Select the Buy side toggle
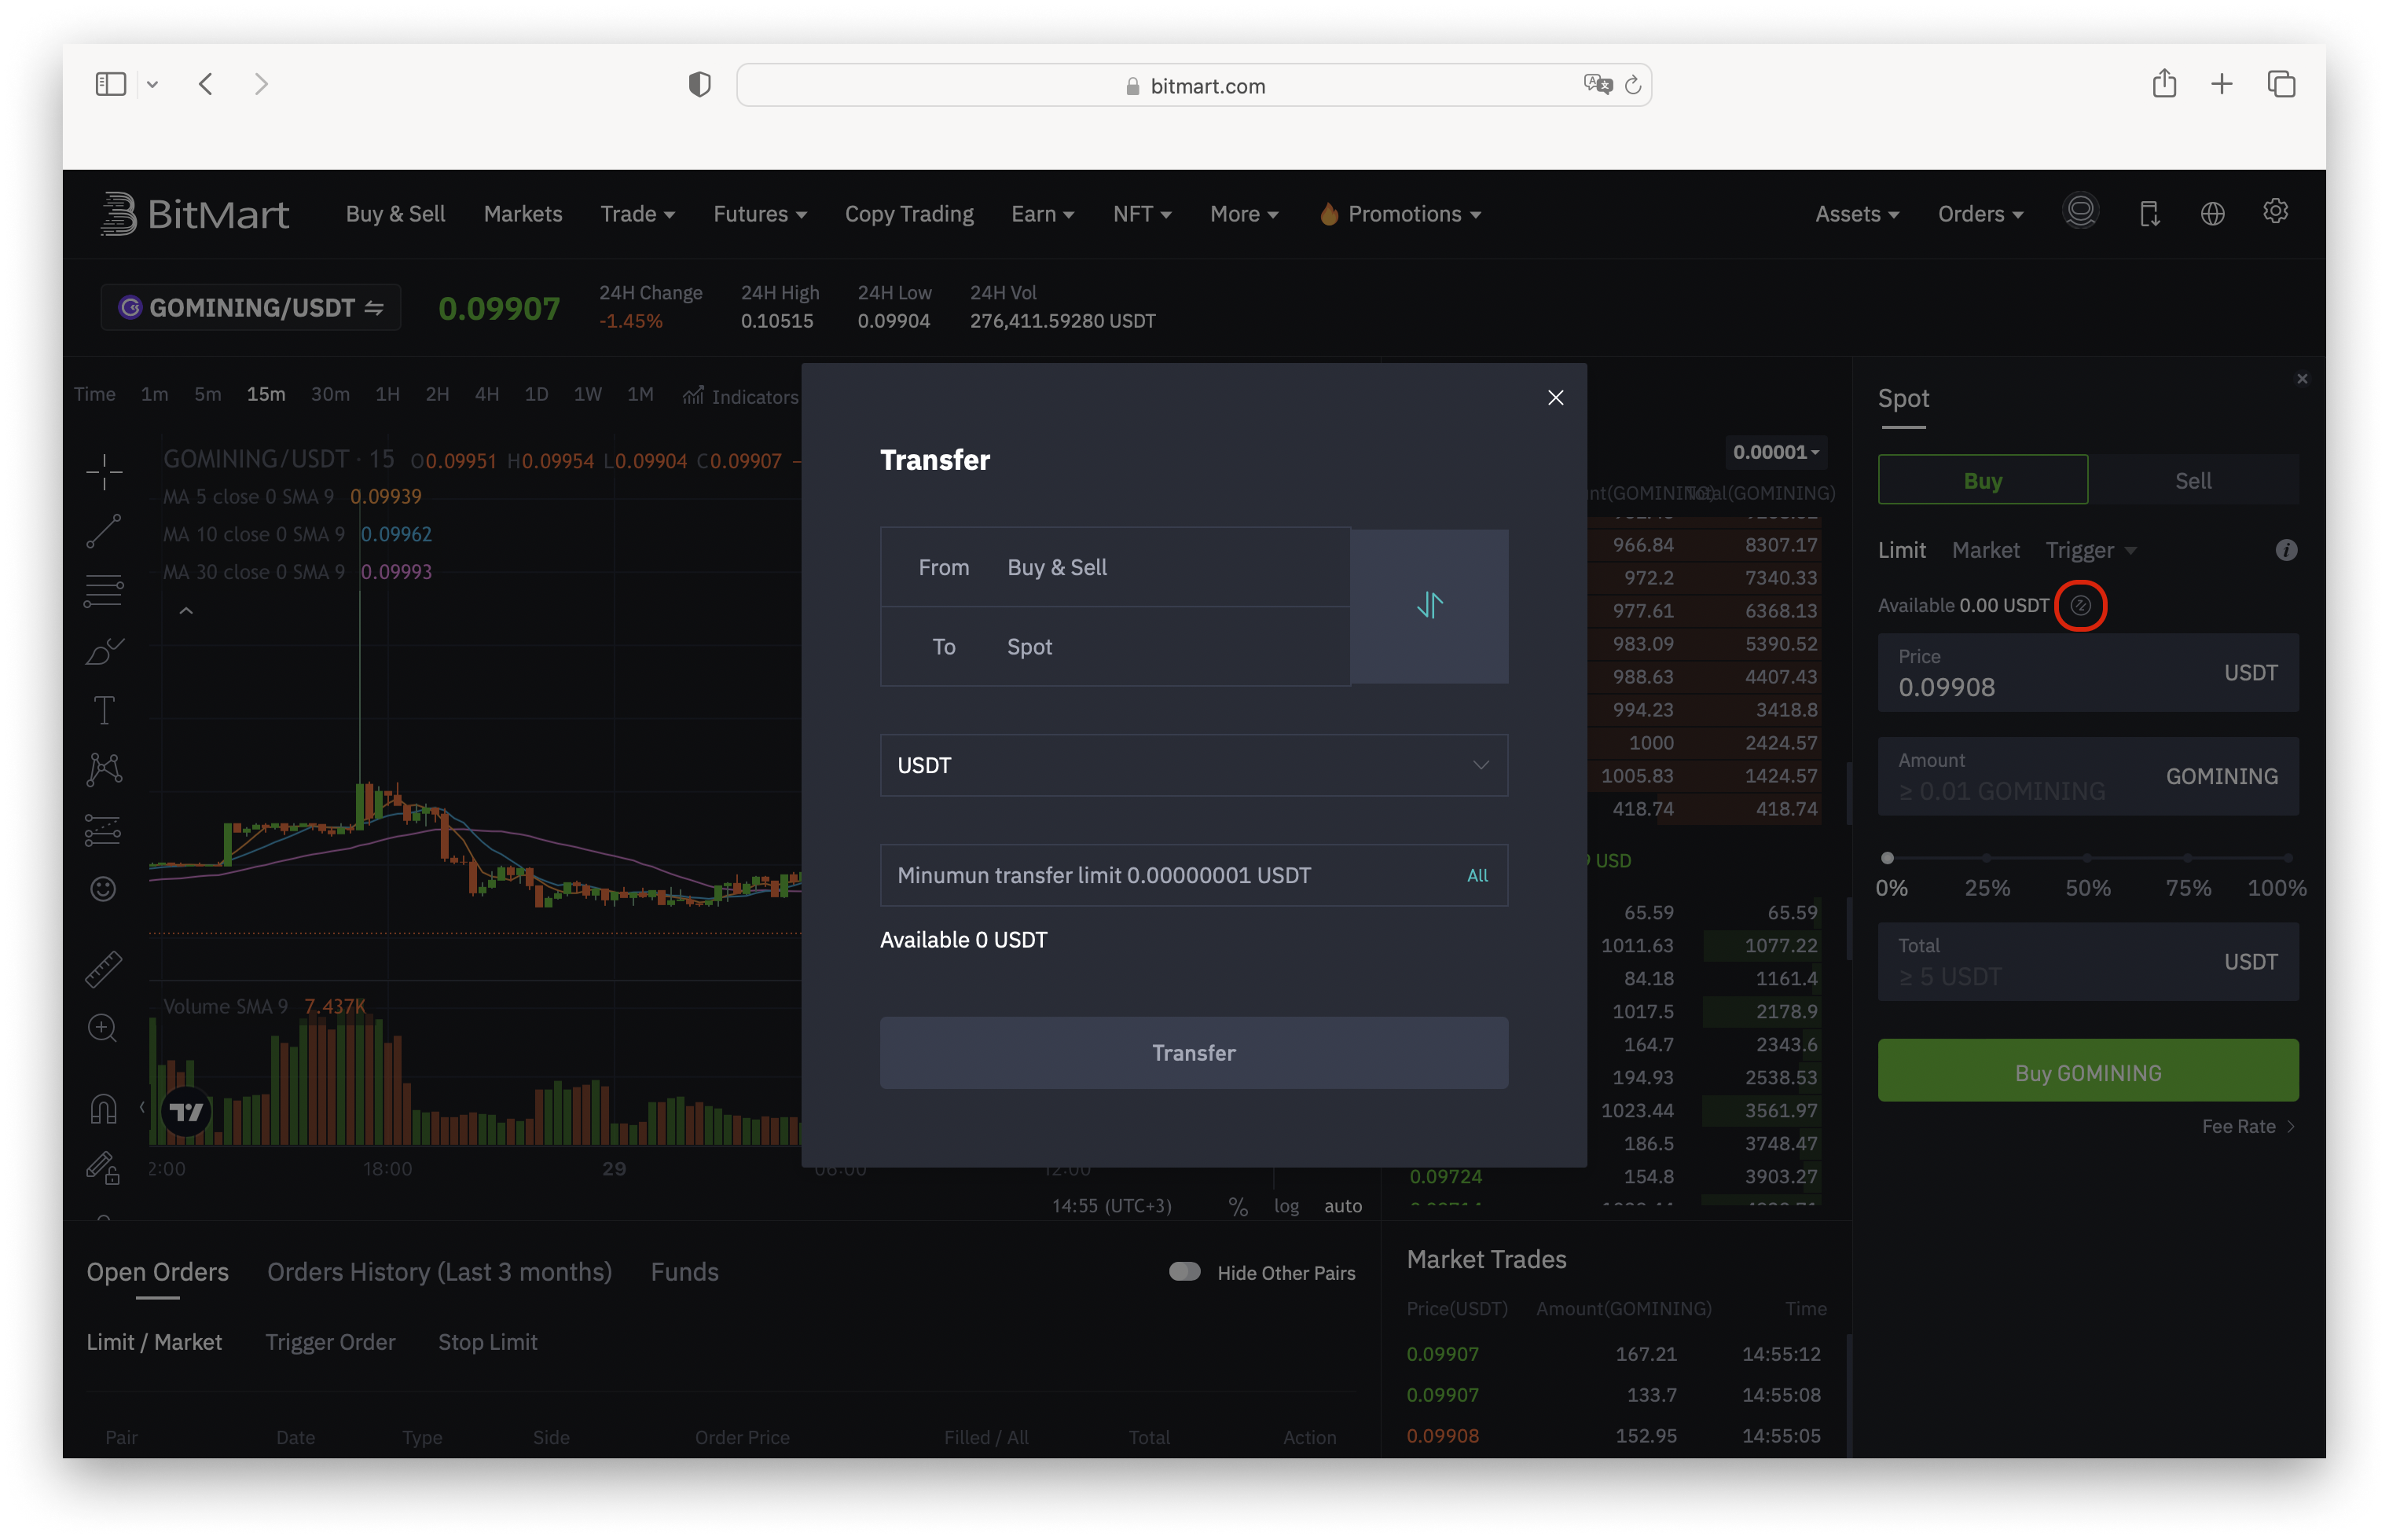The image size is (2389, 1540). [x=1982, y=481]
